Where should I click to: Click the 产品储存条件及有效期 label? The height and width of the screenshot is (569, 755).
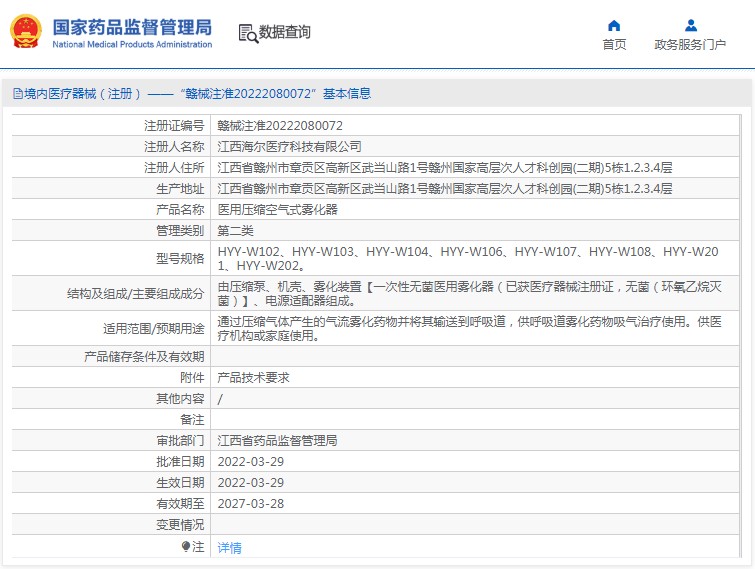coord(144,357)
